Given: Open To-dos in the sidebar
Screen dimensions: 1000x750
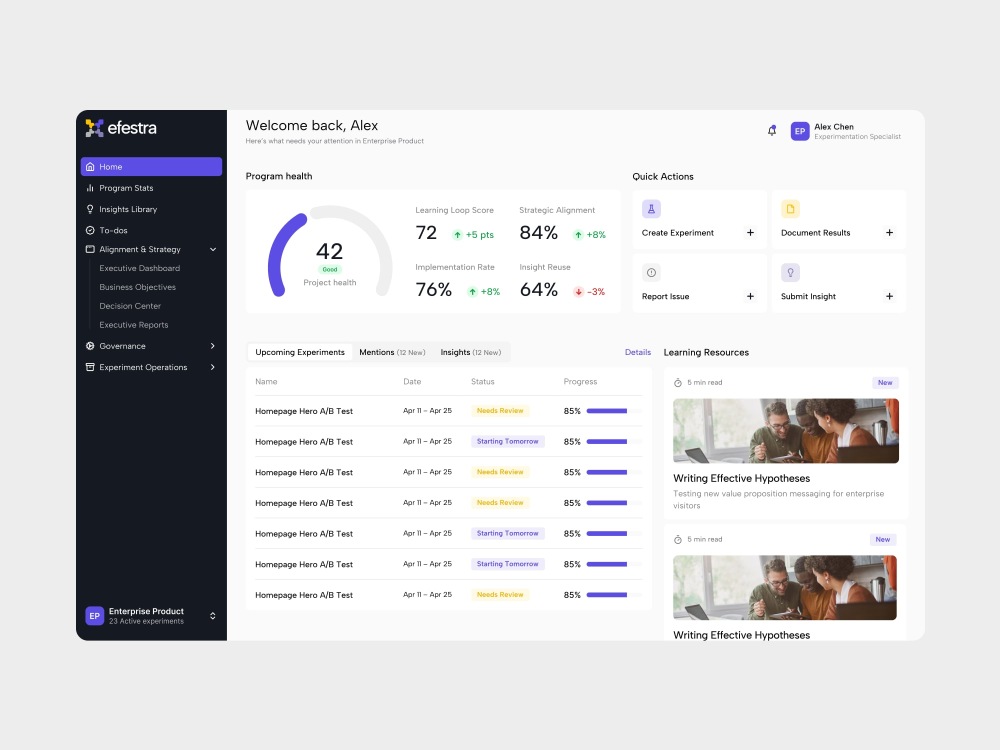Looking at the screenshot, I should click(151, 230).
